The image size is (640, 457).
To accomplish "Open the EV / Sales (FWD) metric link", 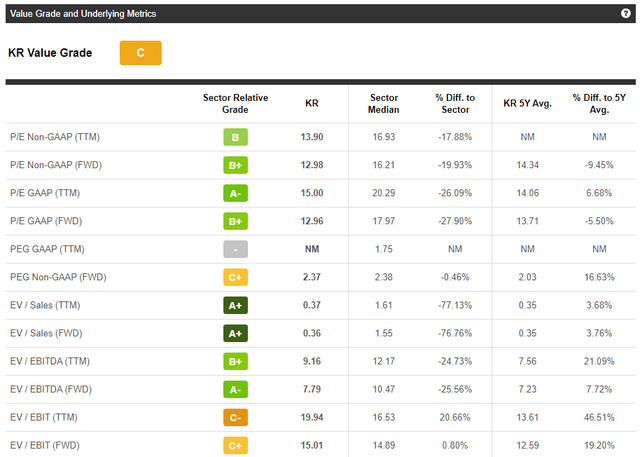I will click(x=44, y=333).
